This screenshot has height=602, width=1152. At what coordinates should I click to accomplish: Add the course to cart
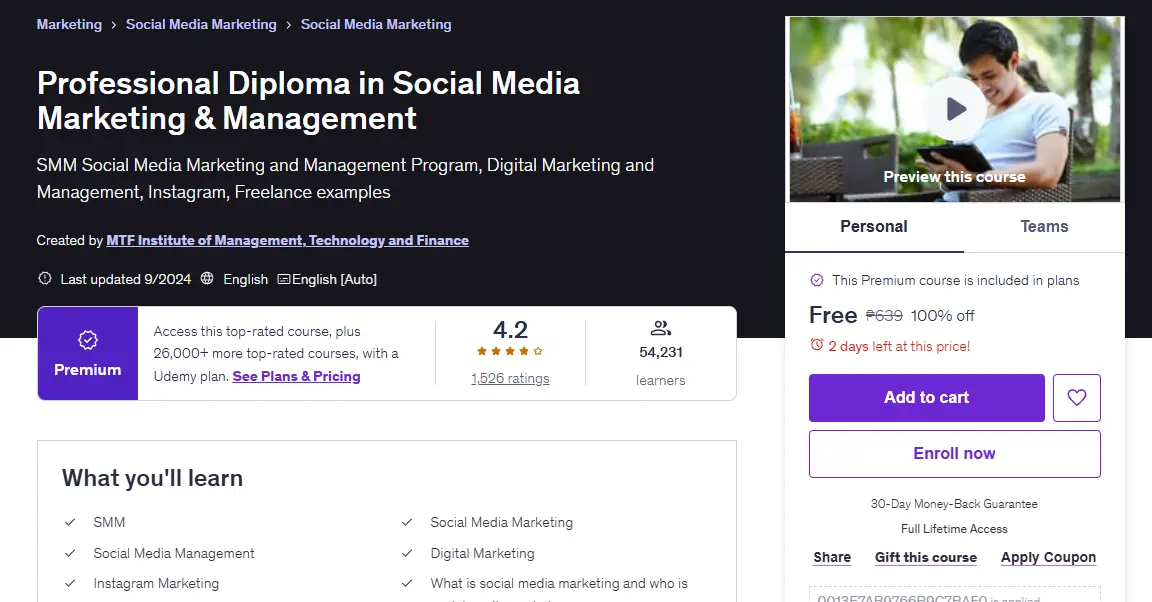[x=926, y=398]
